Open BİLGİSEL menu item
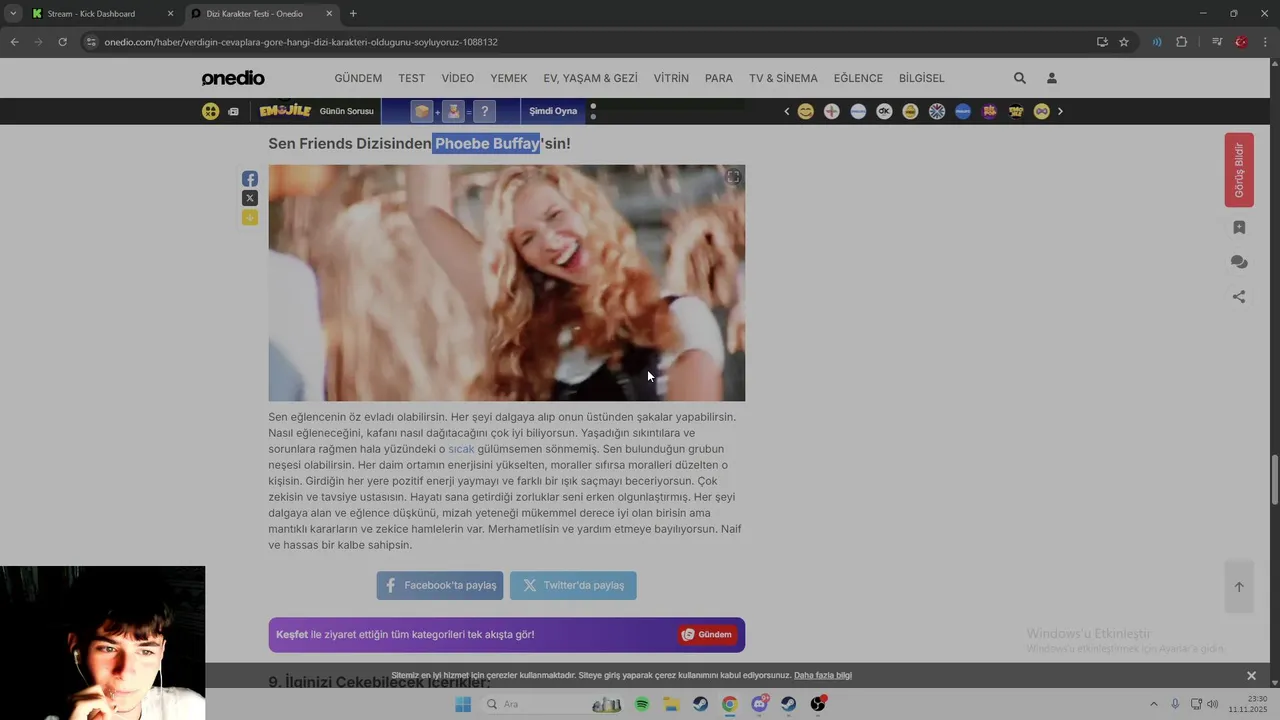 (922, 78)
